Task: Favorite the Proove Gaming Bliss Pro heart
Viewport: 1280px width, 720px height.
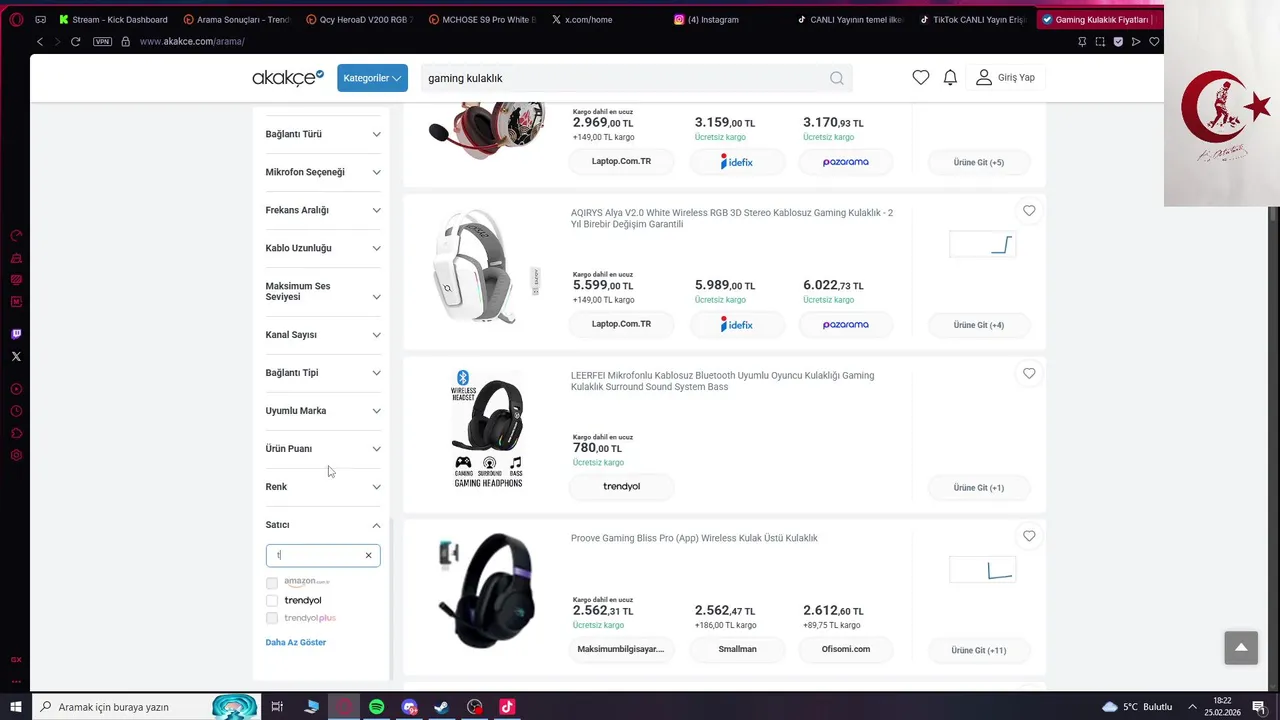Action: (1029, 537)
